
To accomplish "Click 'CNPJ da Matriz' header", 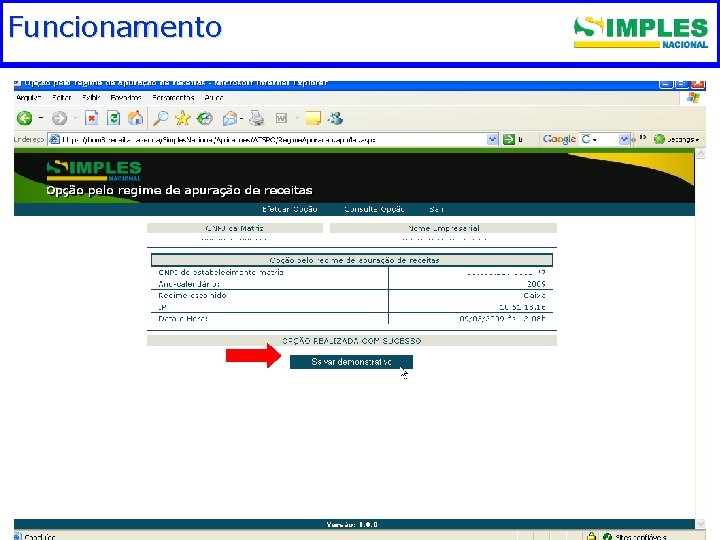I will point(235,228).
